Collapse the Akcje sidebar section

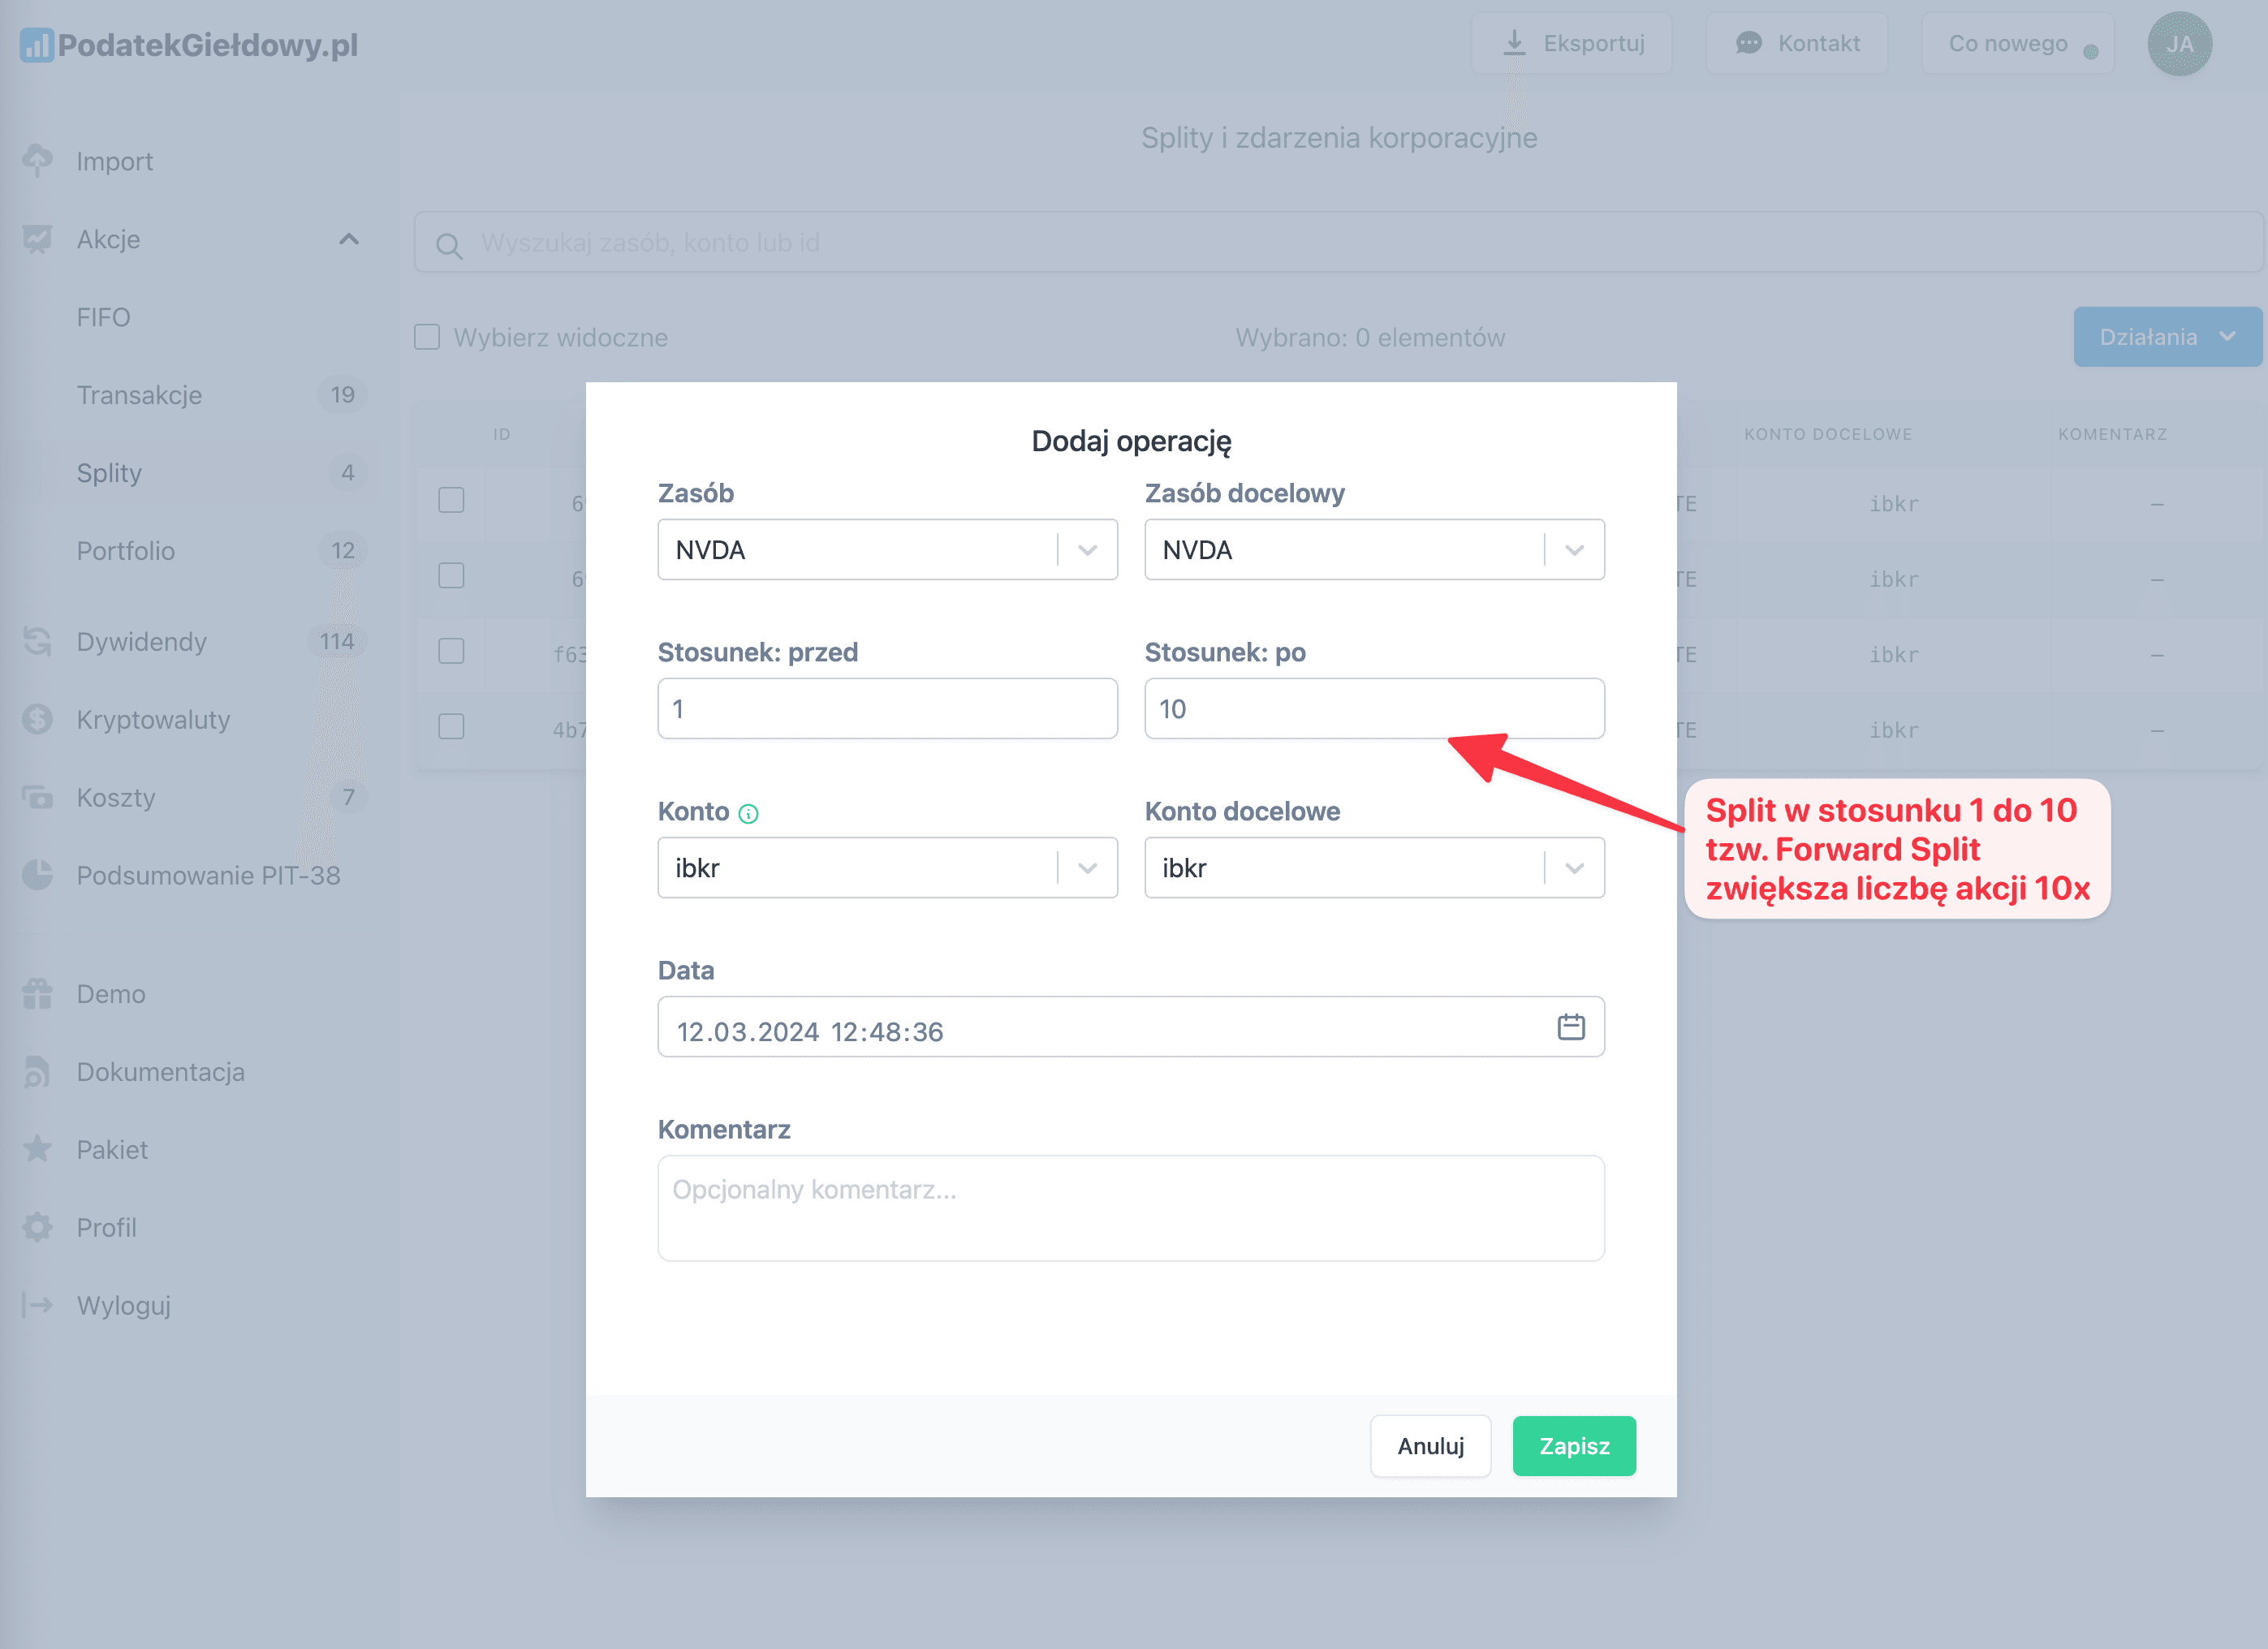(x=348, y=239)
